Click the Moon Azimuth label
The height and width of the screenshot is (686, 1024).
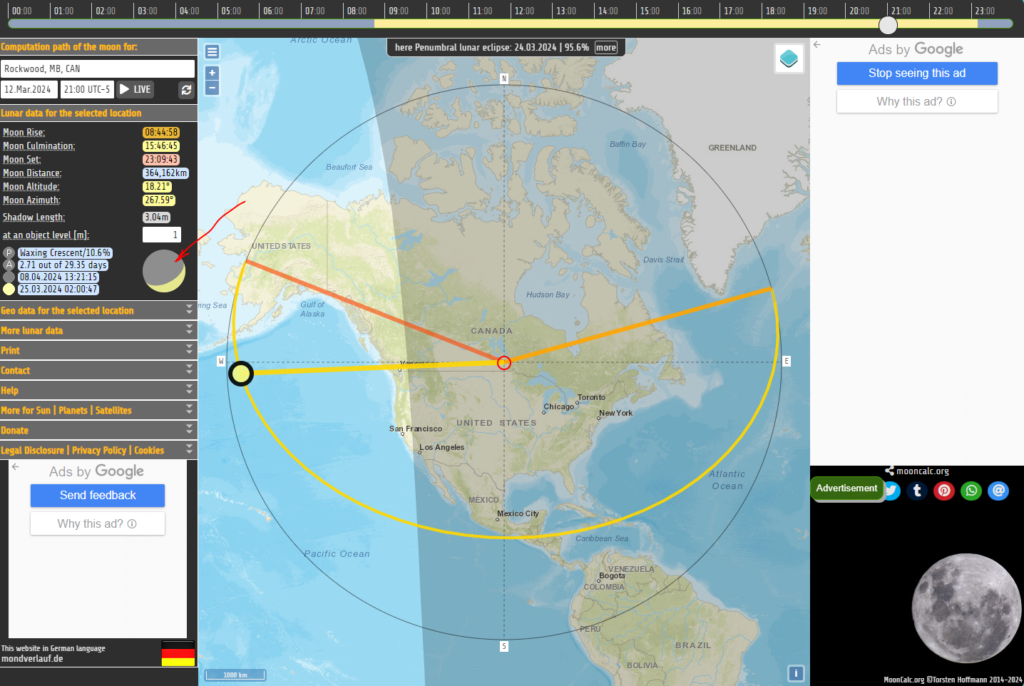pyautogui.click(x=31, y=201)
